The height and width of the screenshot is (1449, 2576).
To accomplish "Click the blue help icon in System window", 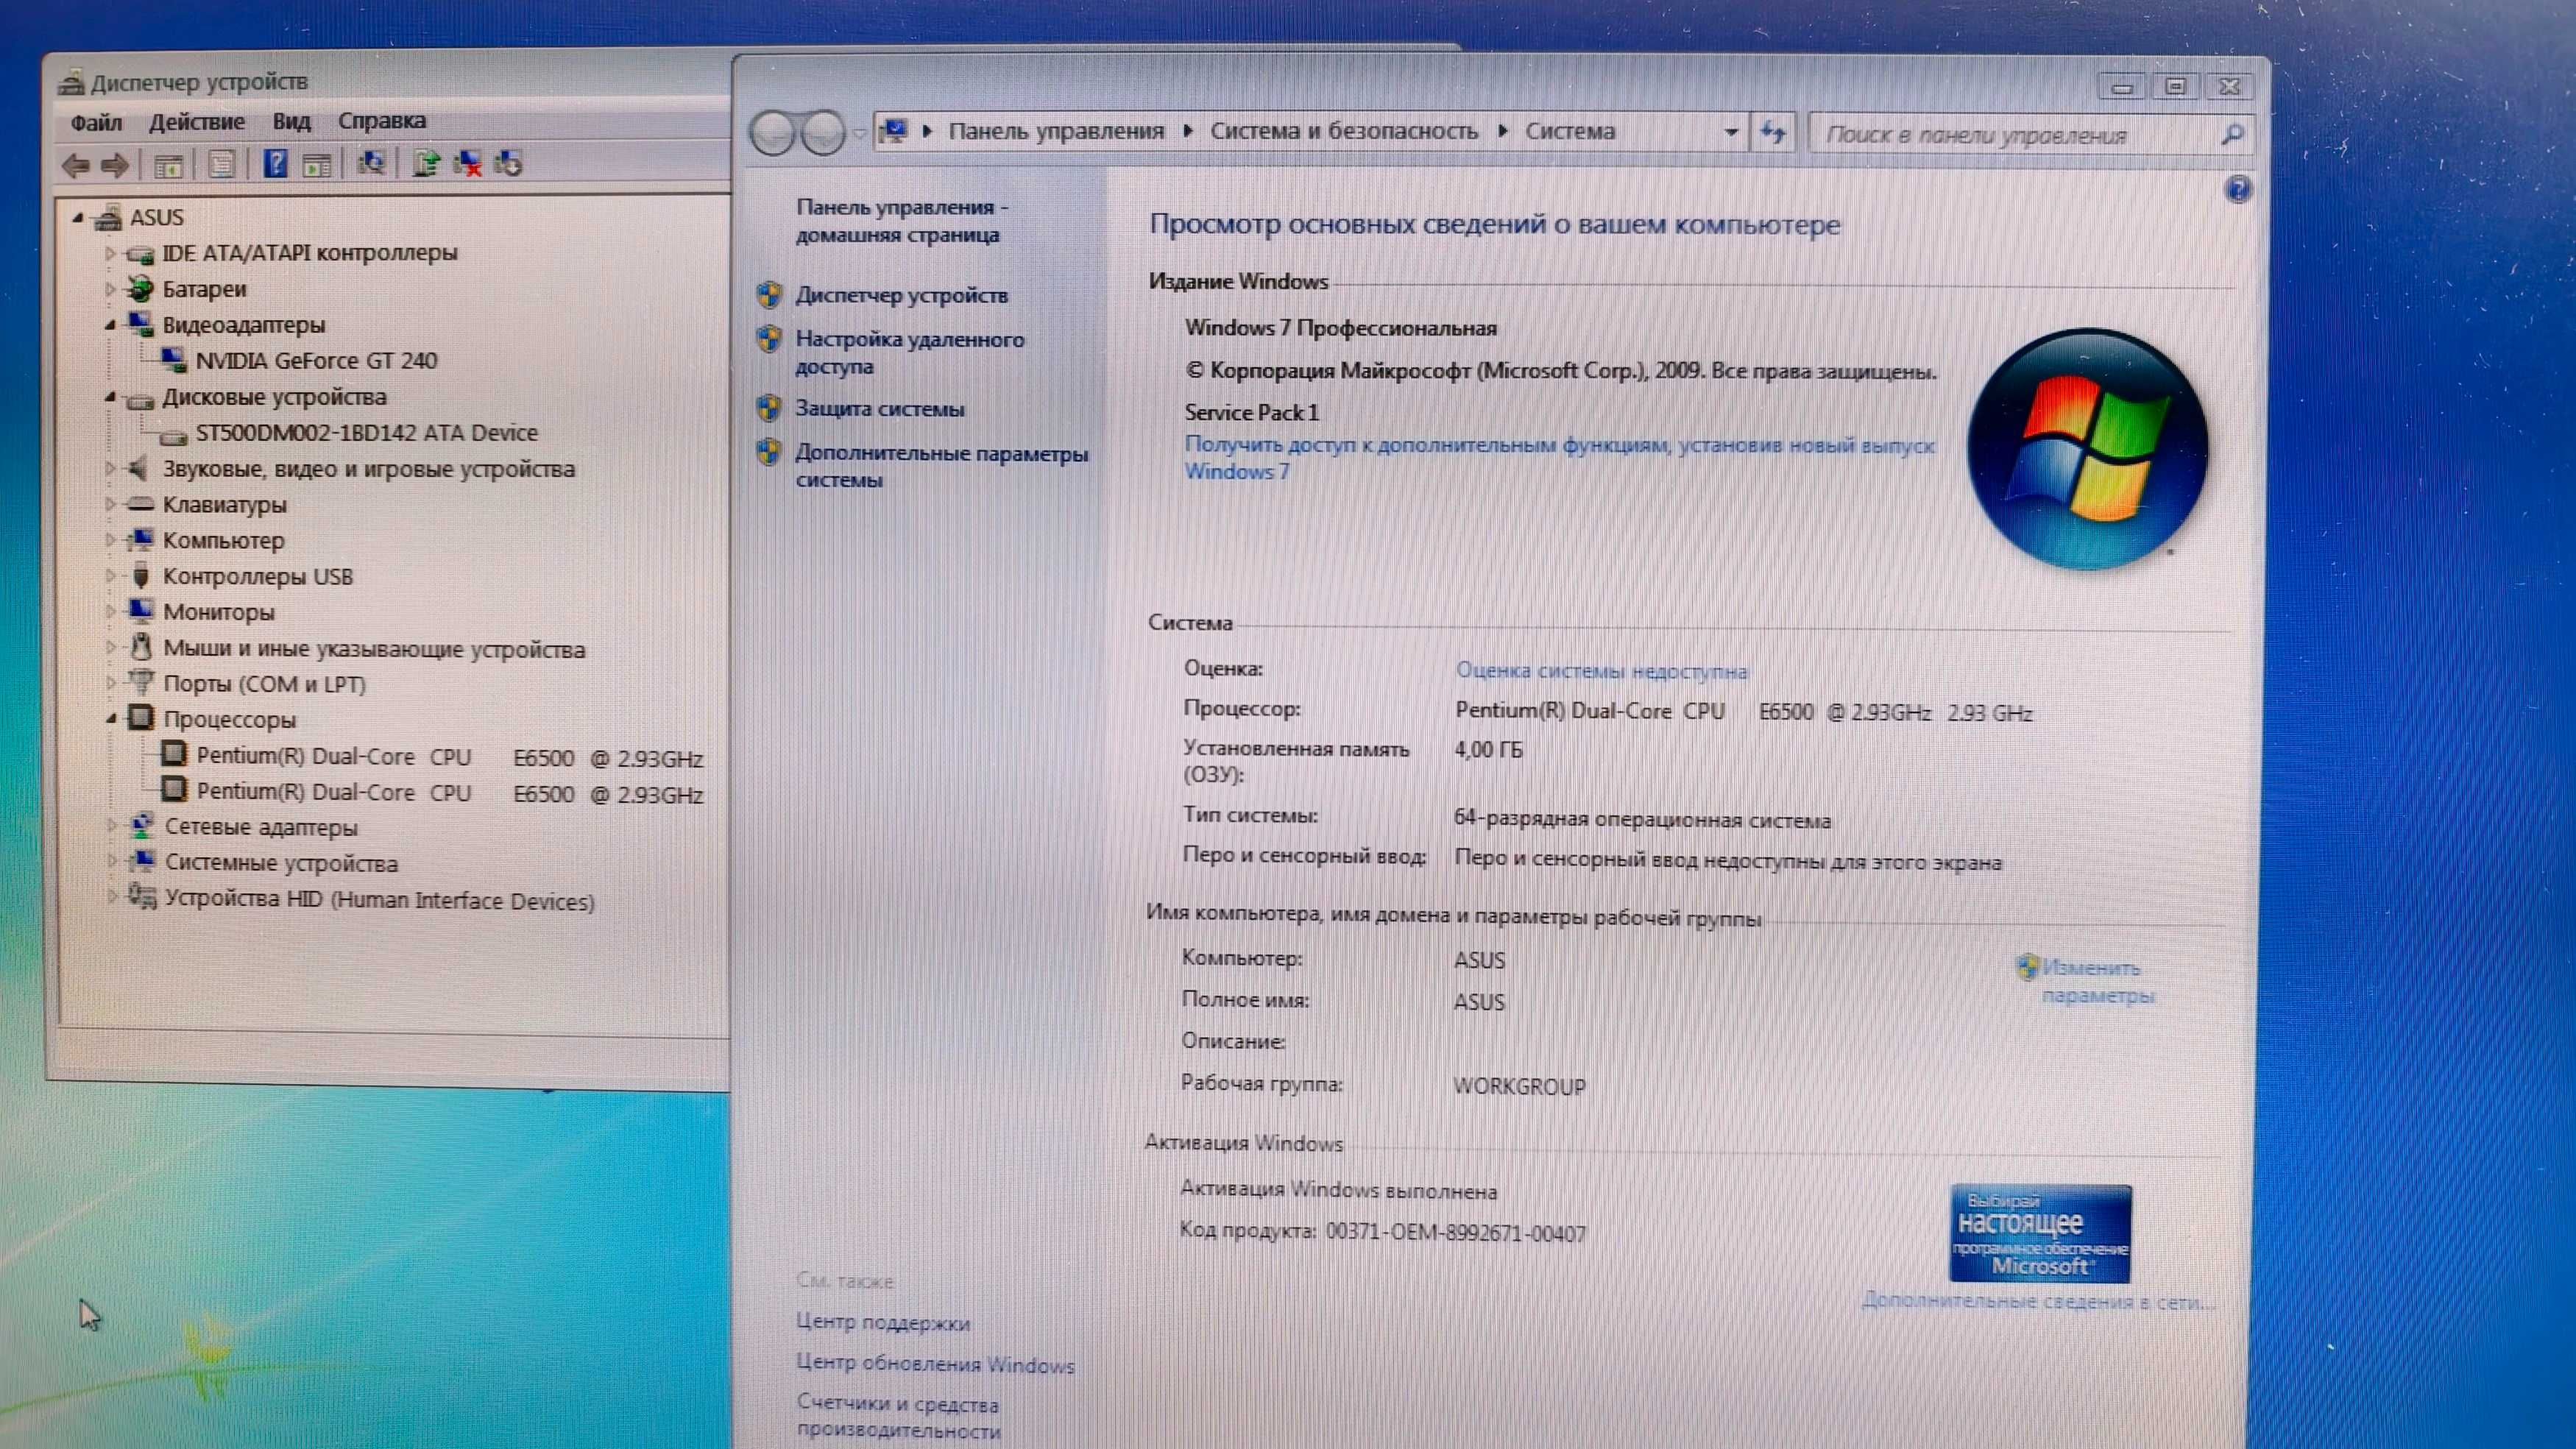I will [x=2238, y=189].
